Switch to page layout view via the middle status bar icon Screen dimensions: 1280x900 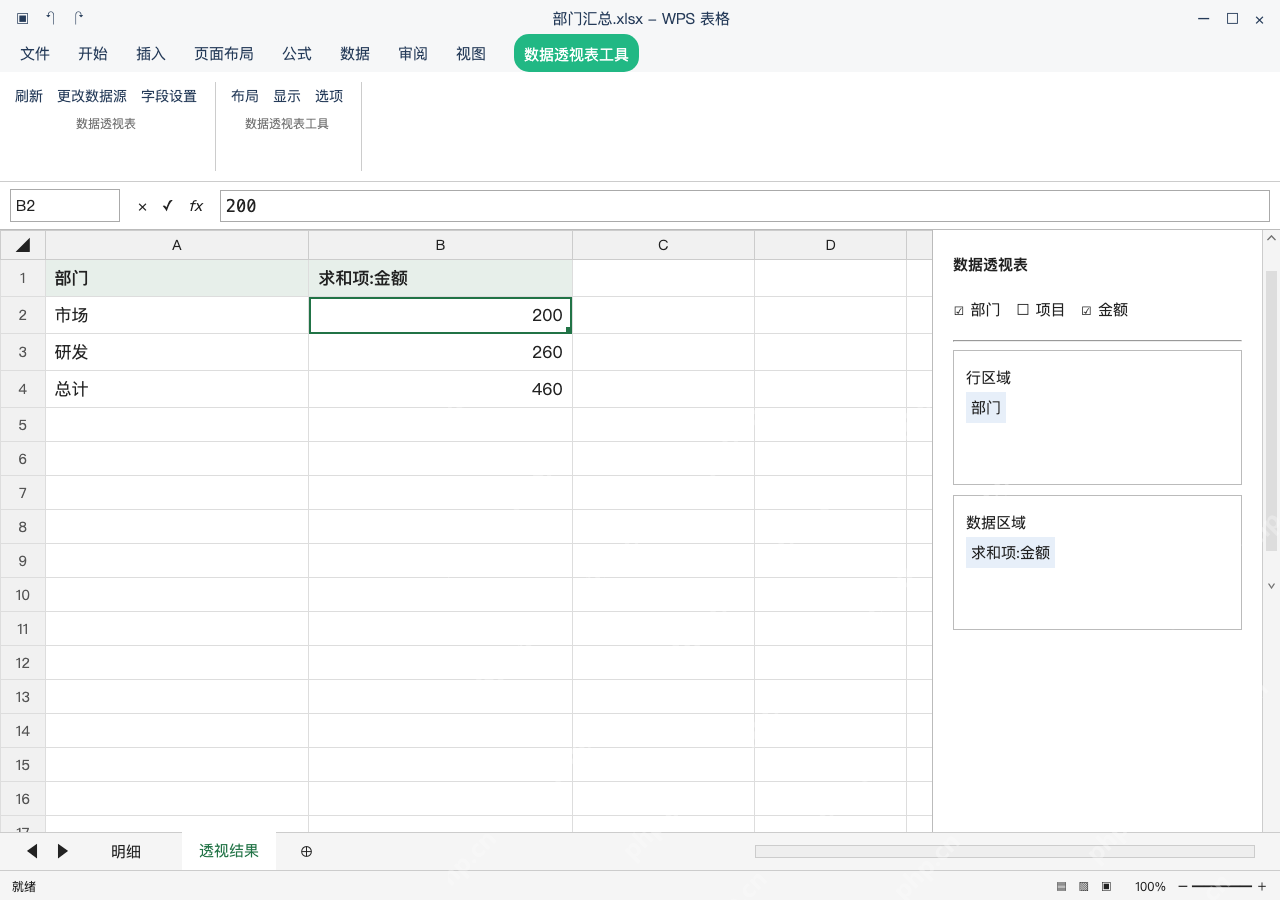[1083, 886]
